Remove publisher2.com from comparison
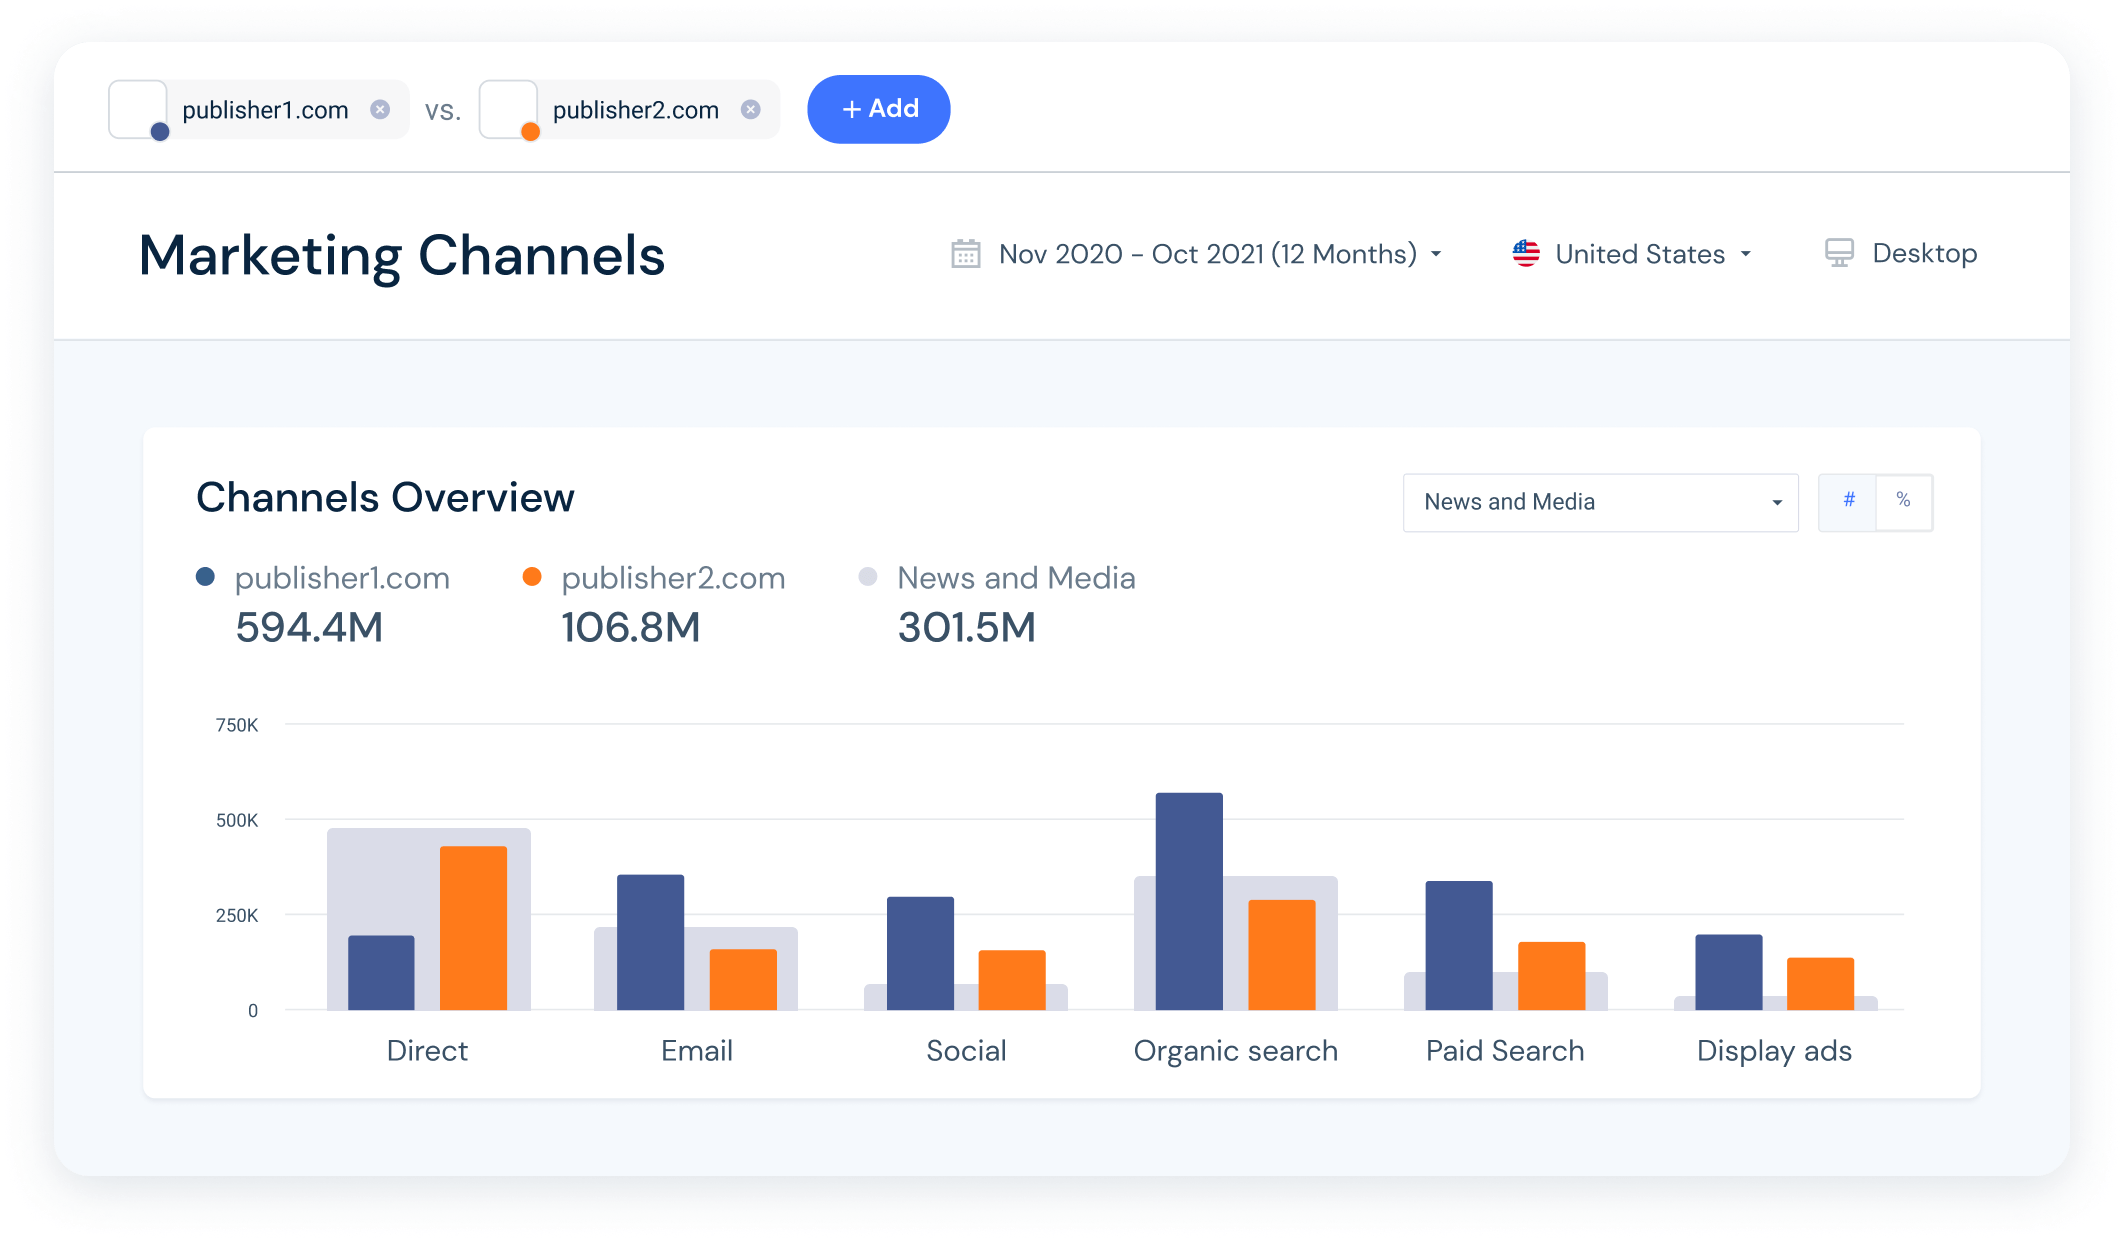 pyautogui.click(x=749, y=110)
